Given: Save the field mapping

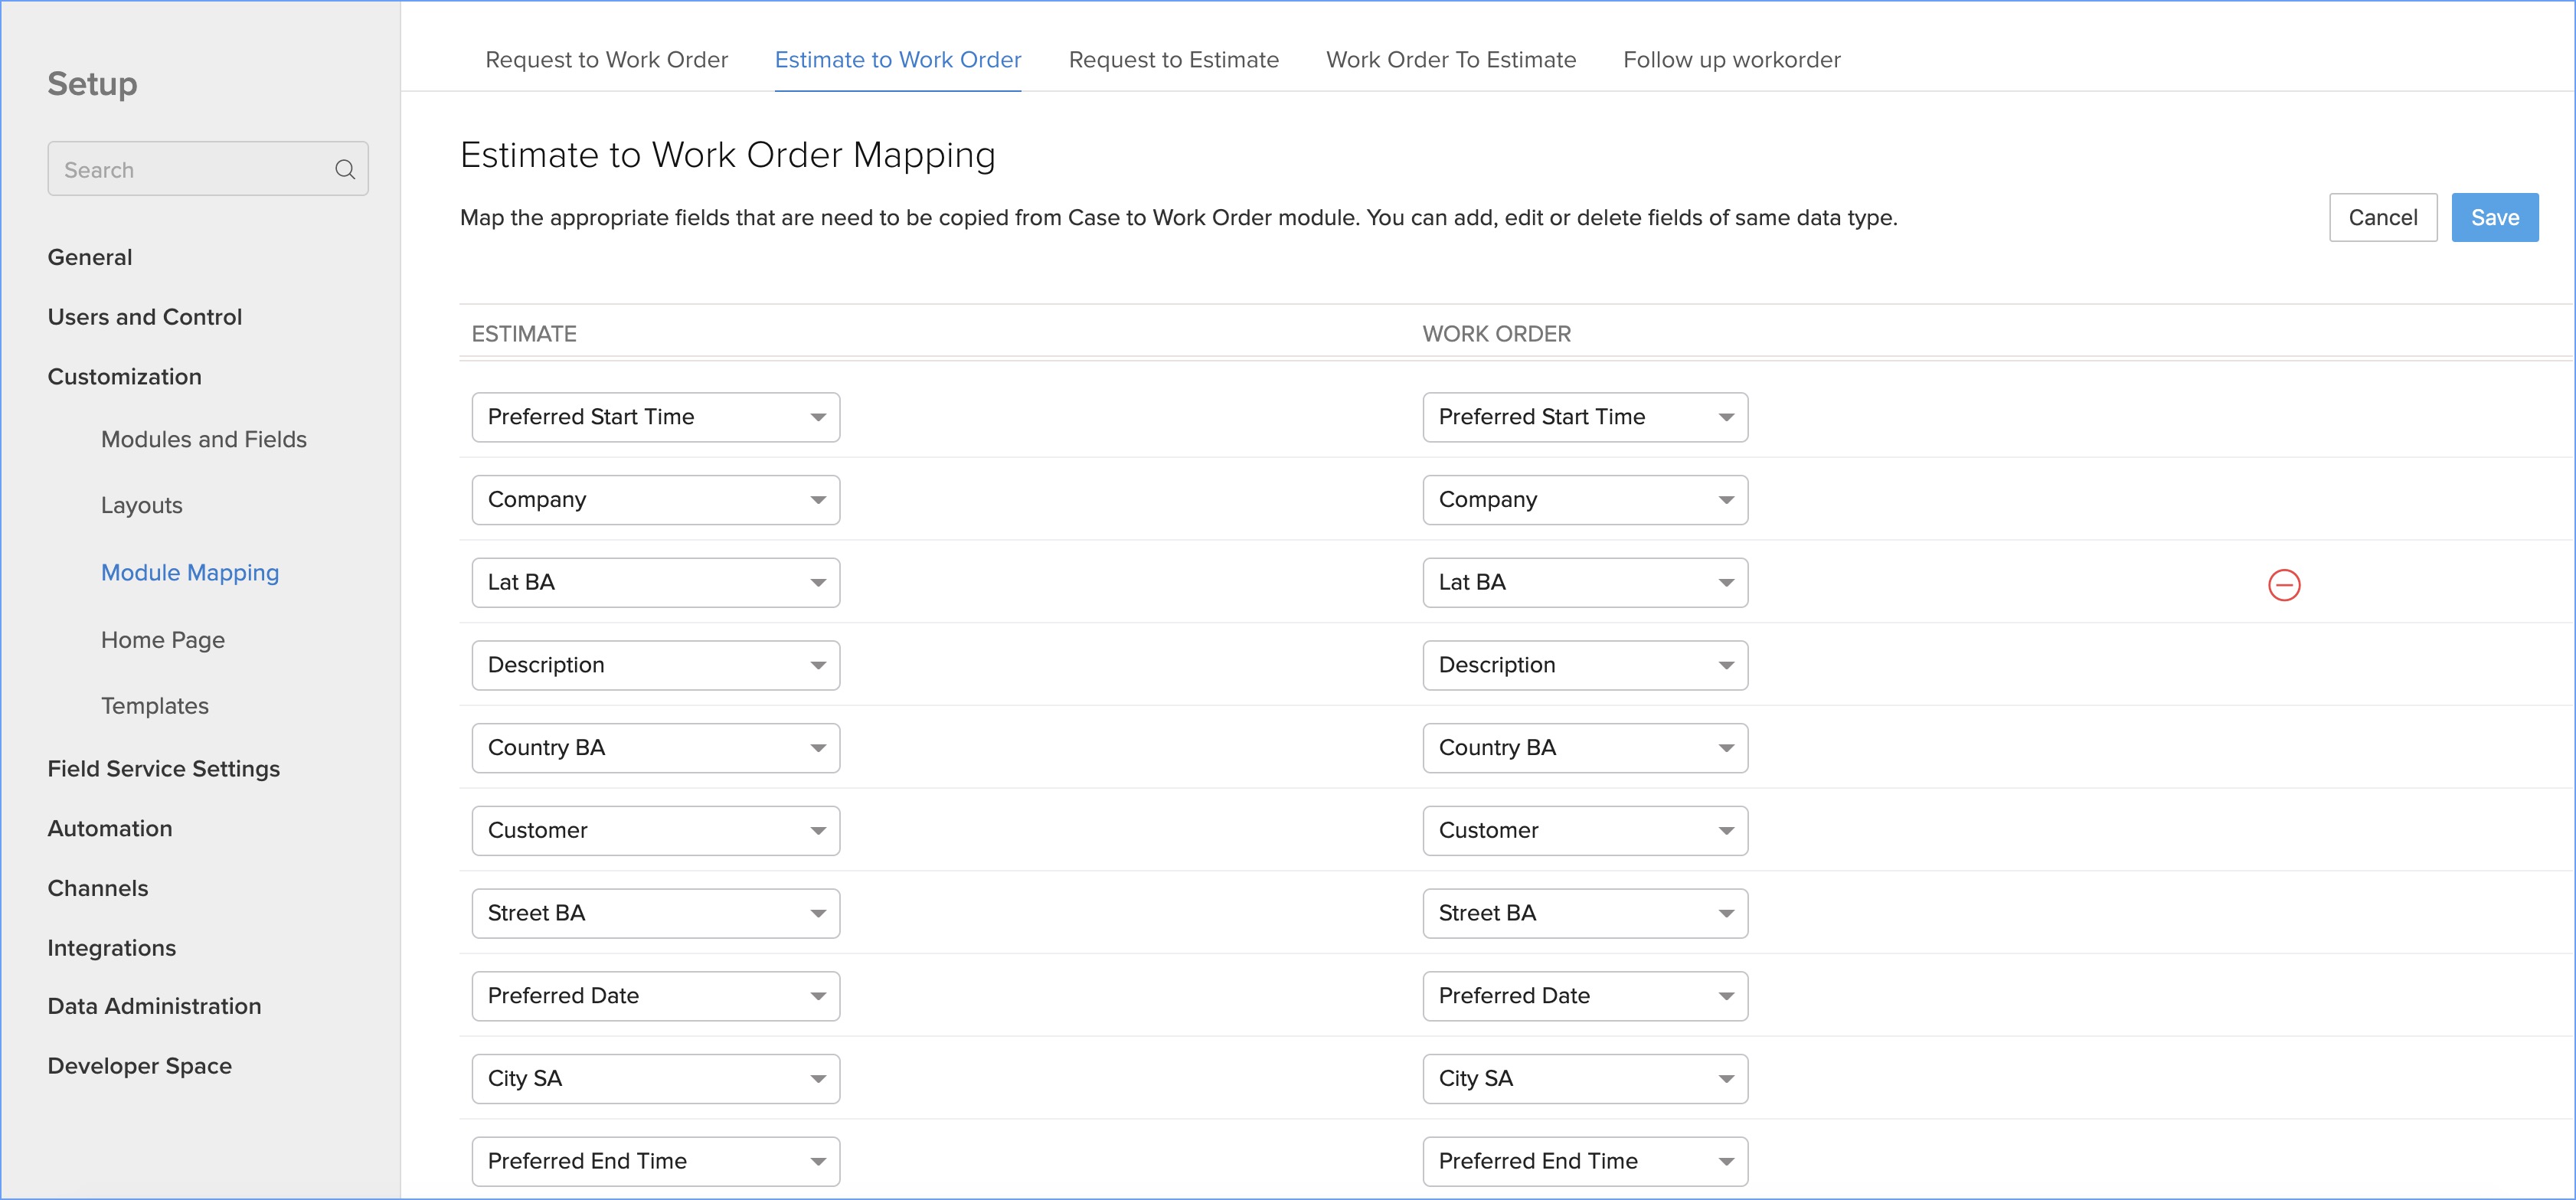Looking at the screenshot, I should pos(2494,217).
